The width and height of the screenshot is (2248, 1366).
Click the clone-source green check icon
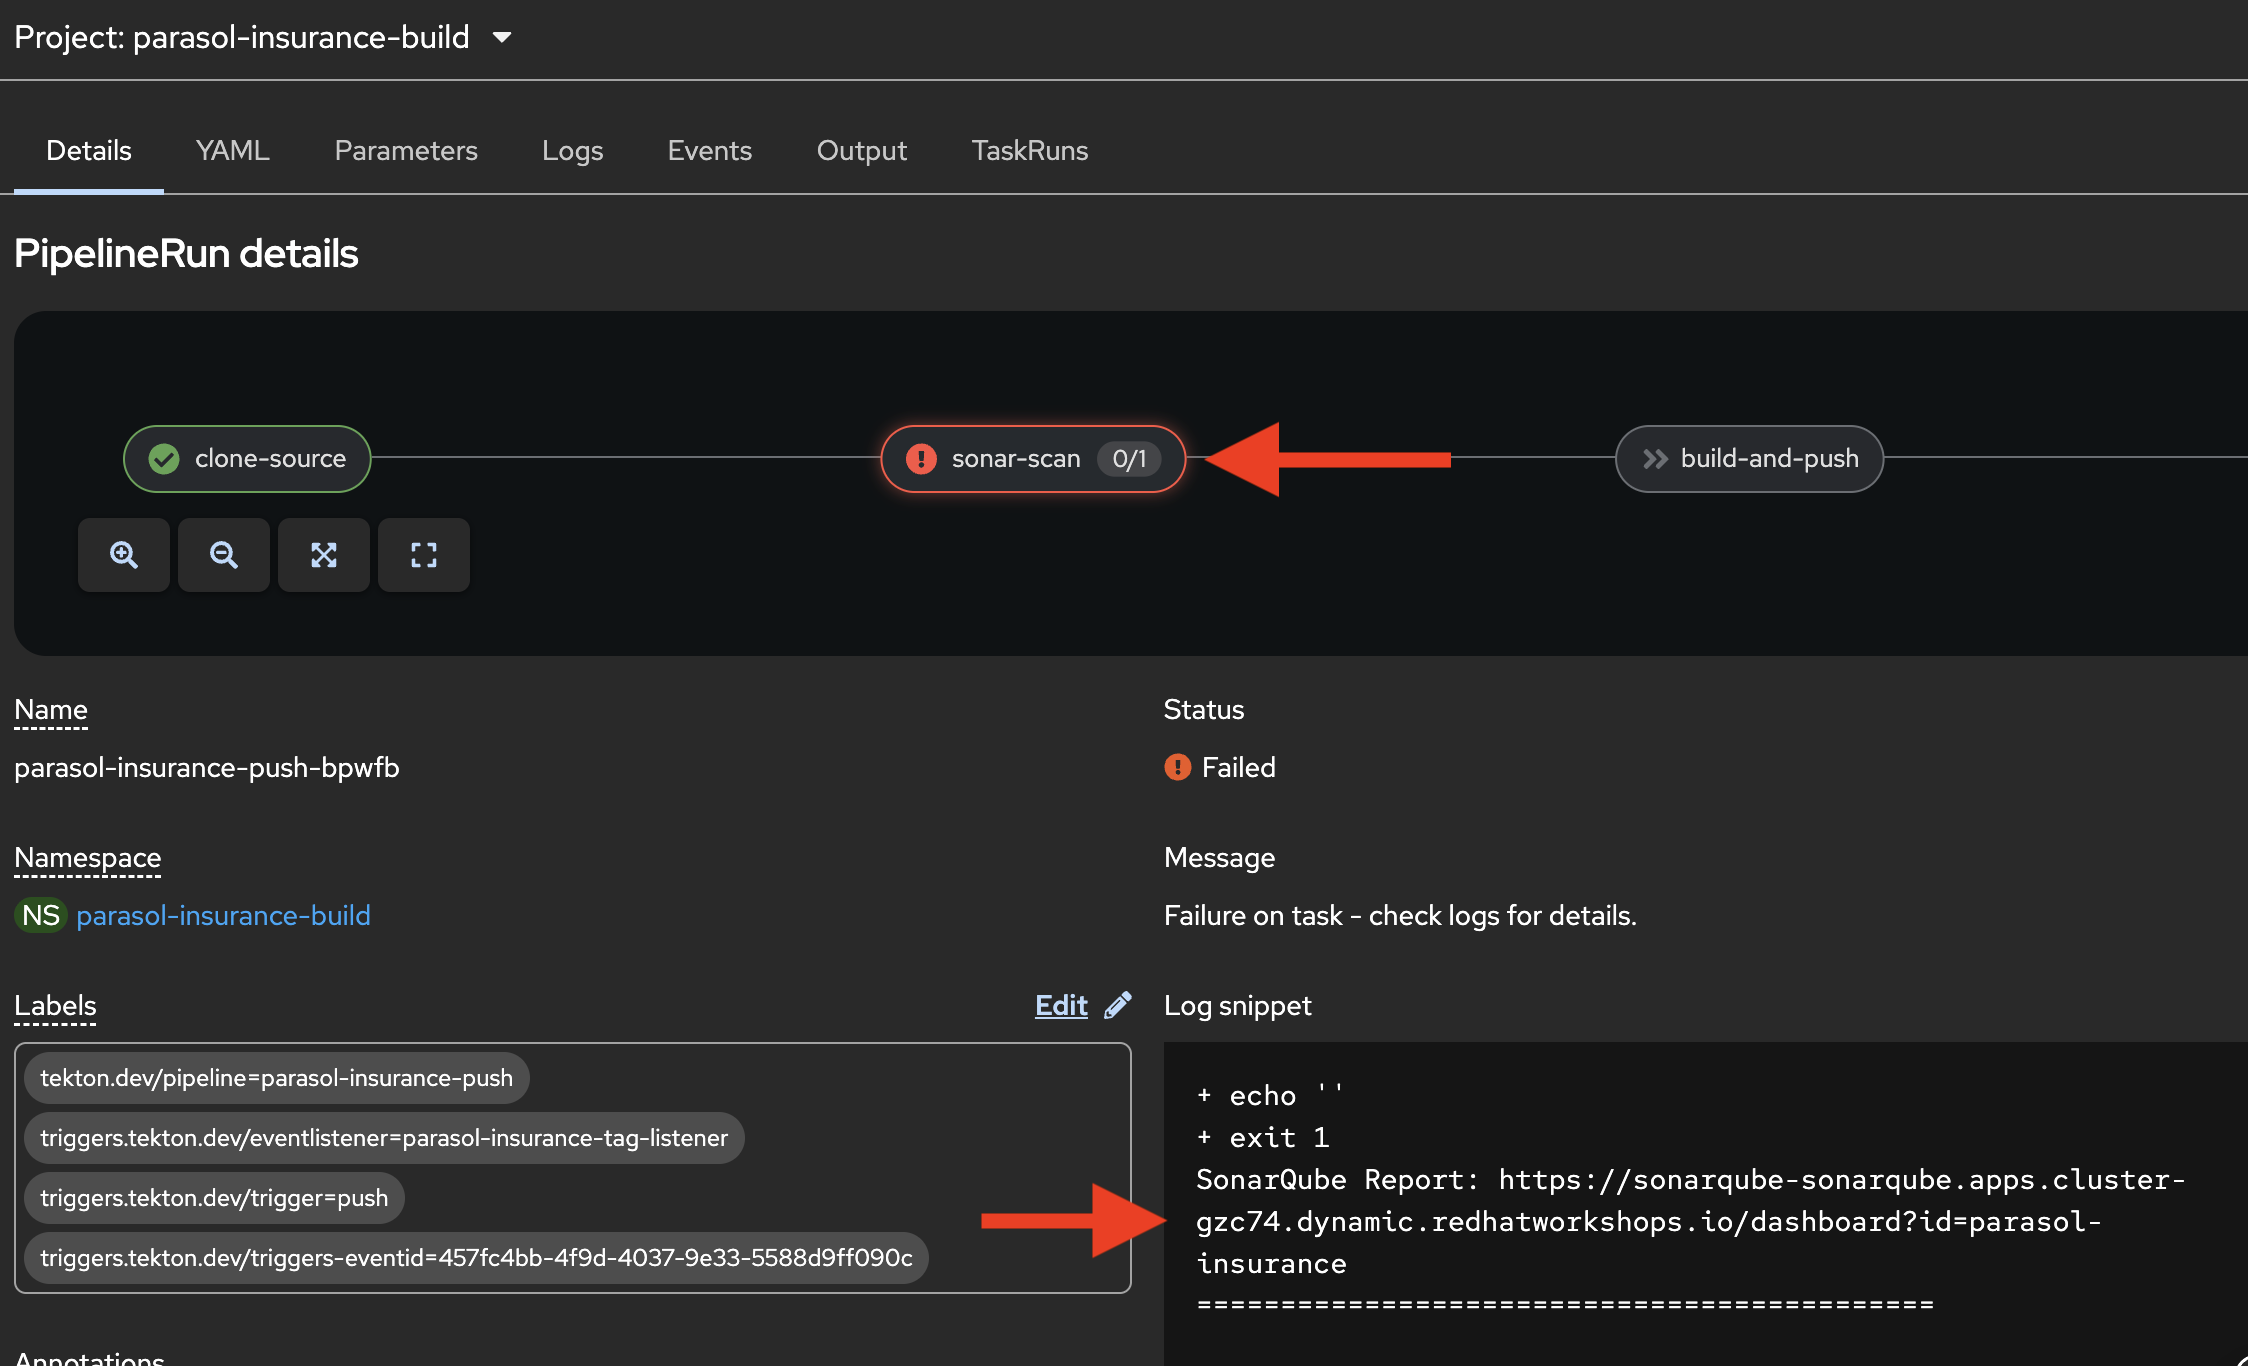coord(164,459)
